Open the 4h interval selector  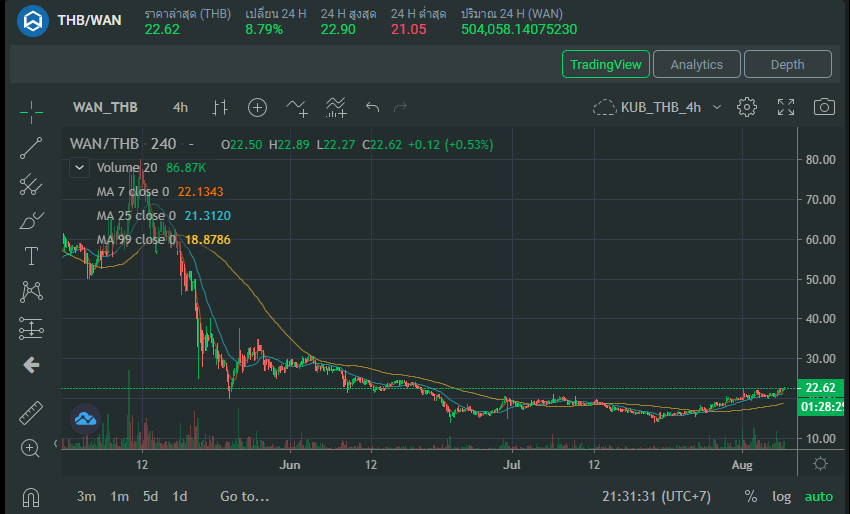(181, 107)
